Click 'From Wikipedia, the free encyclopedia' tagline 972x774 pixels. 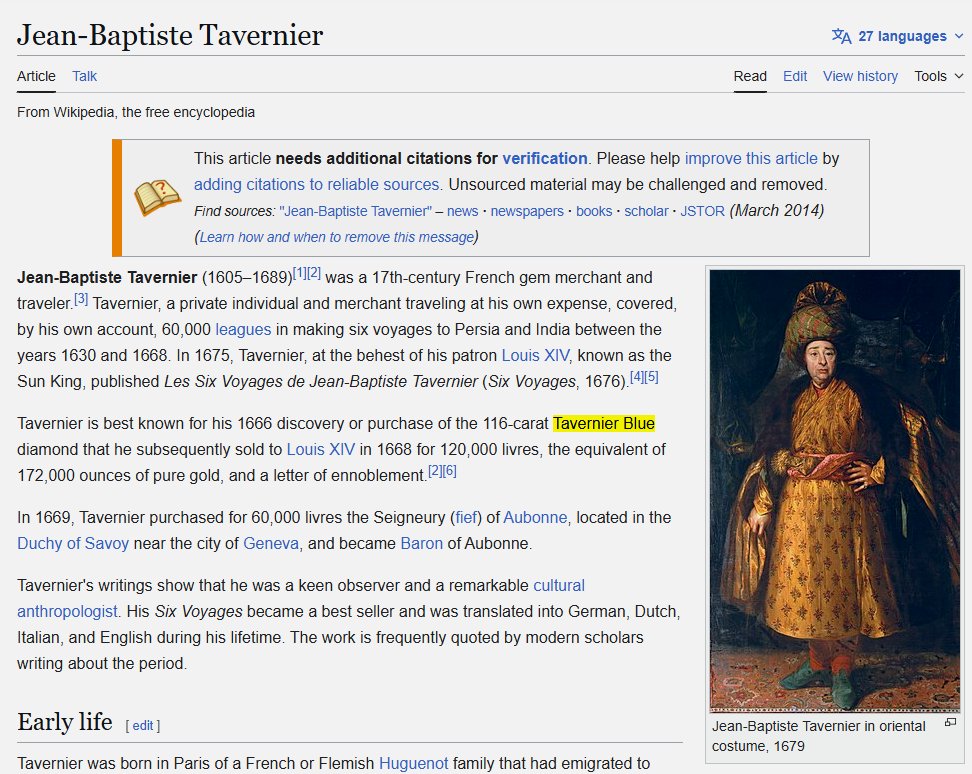[x=136, y=112]
